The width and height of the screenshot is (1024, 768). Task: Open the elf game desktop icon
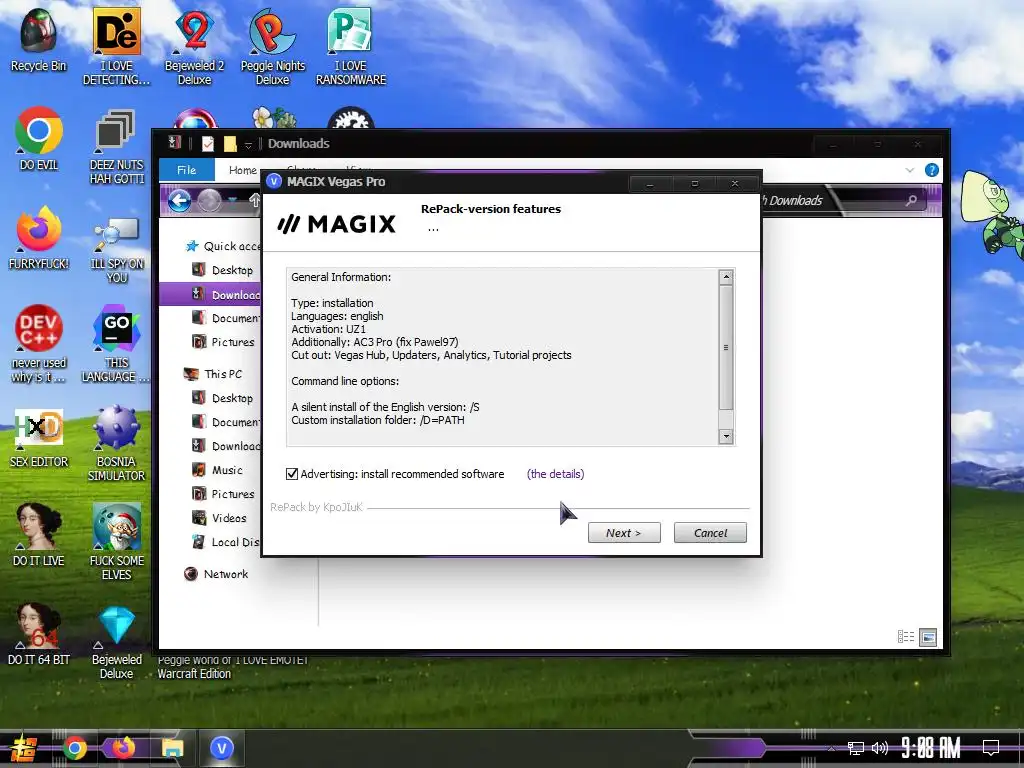[116, 542]
